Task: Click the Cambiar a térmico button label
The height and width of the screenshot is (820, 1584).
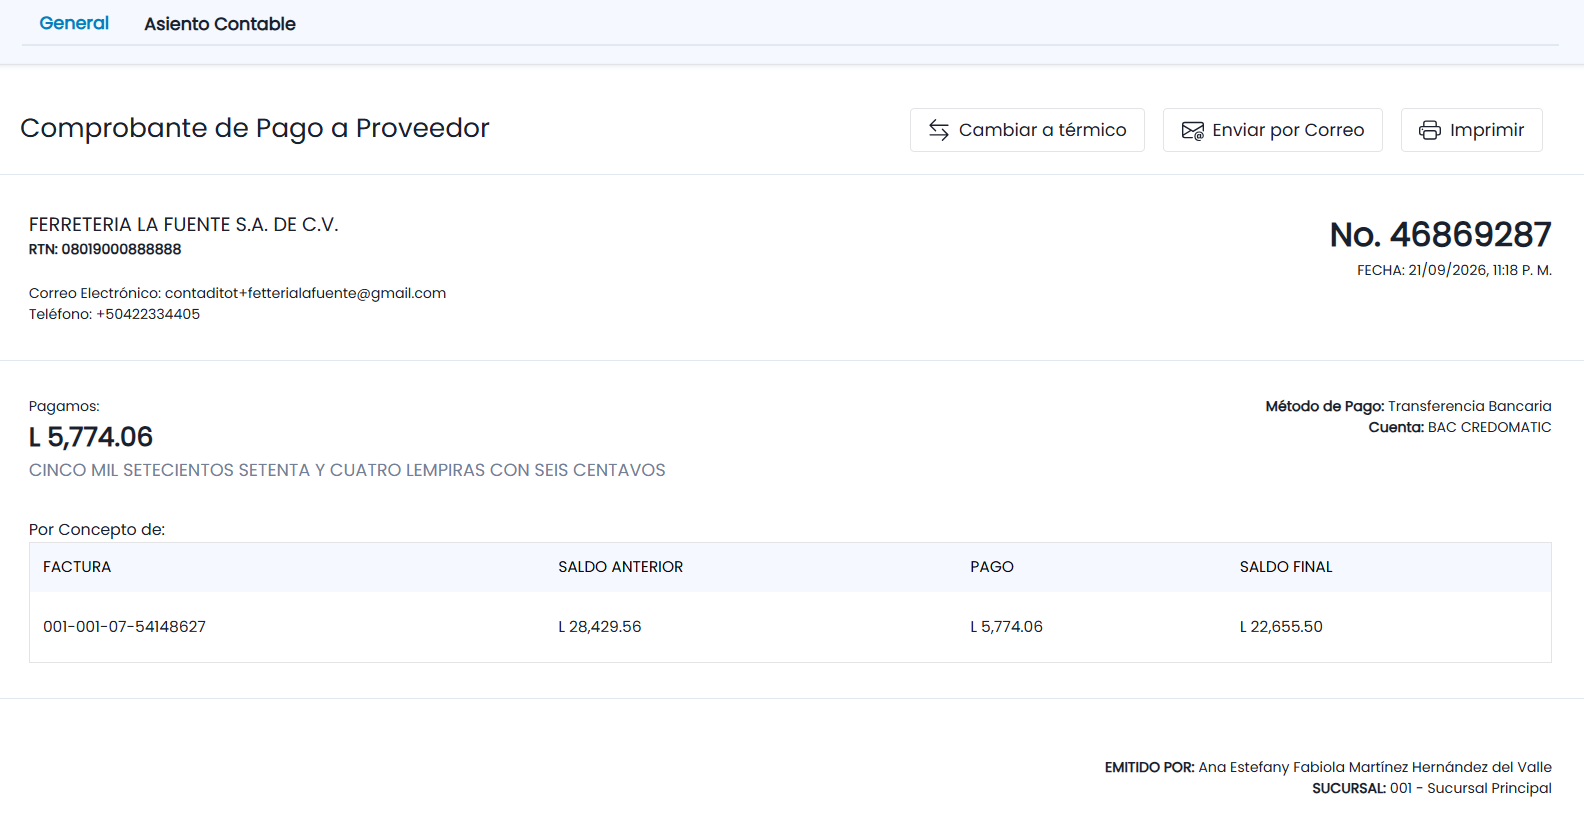Action: pos(1042,130)
